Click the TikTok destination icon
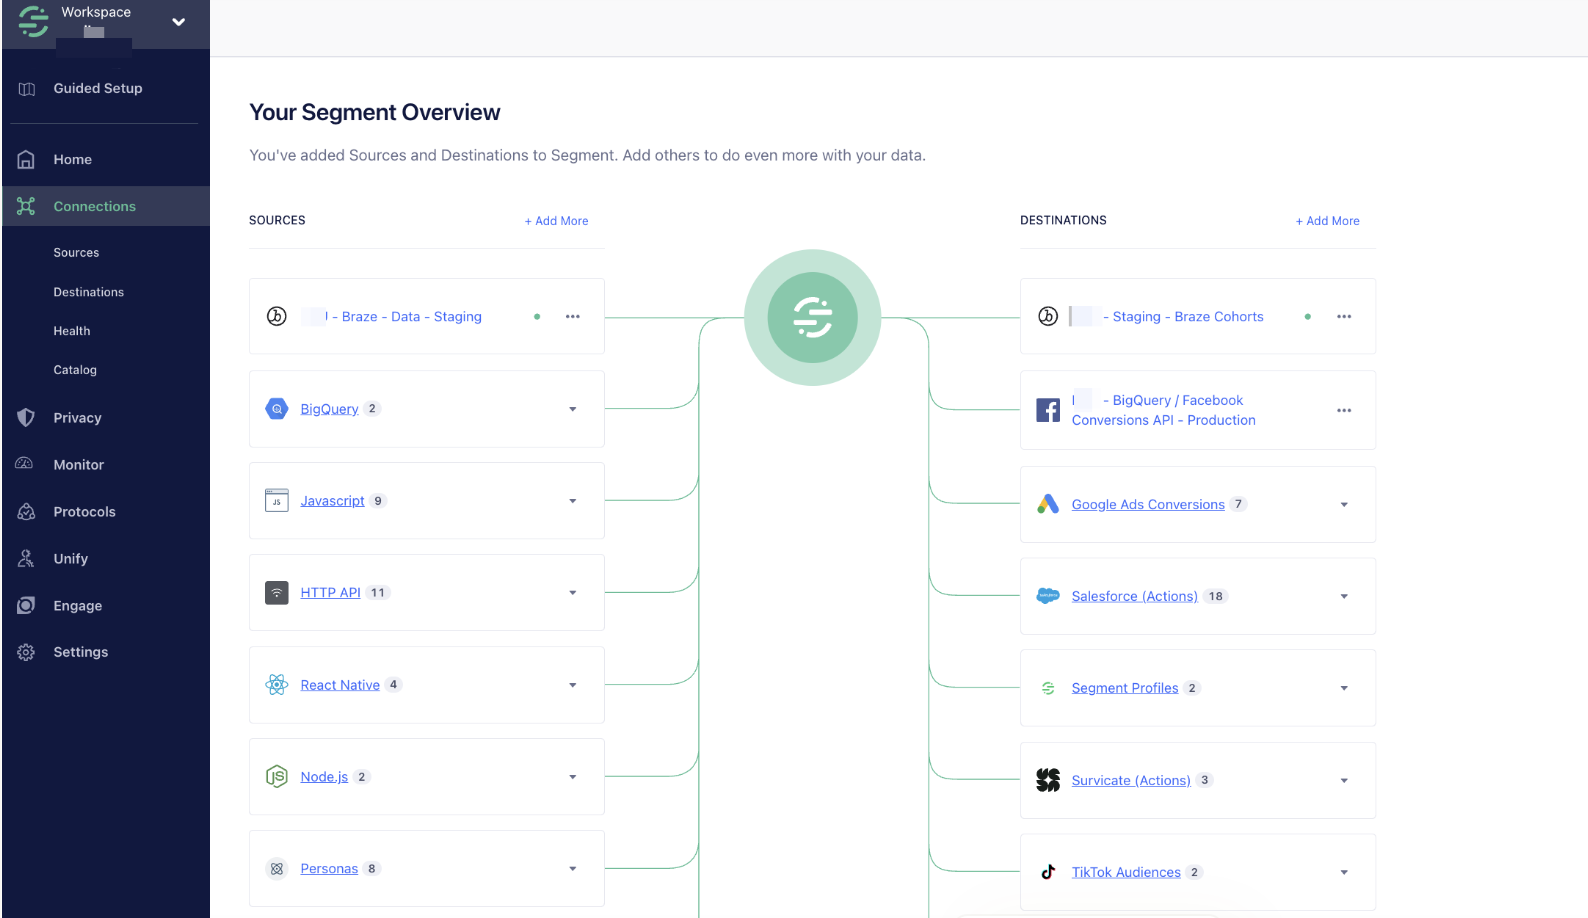Image resolution: width=1588 pixels, height=918 pixels. click(1048, 872)
